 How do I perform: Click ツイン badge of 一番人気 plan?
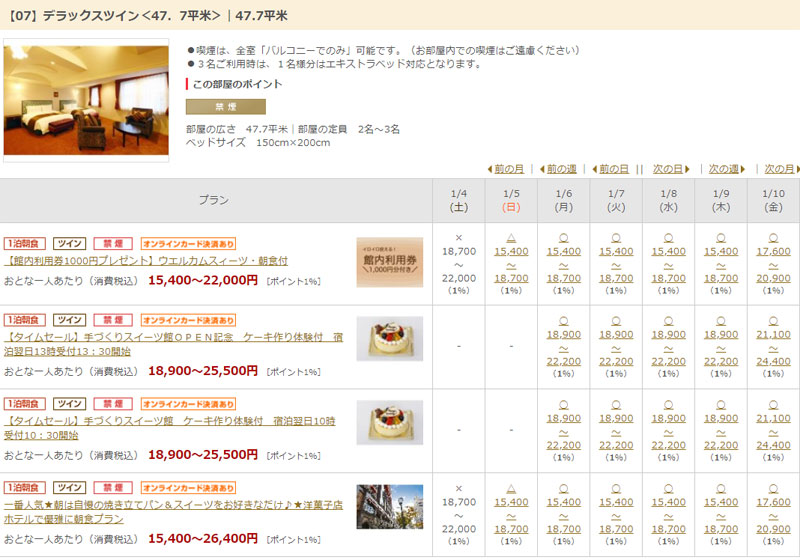pos(69,488)
